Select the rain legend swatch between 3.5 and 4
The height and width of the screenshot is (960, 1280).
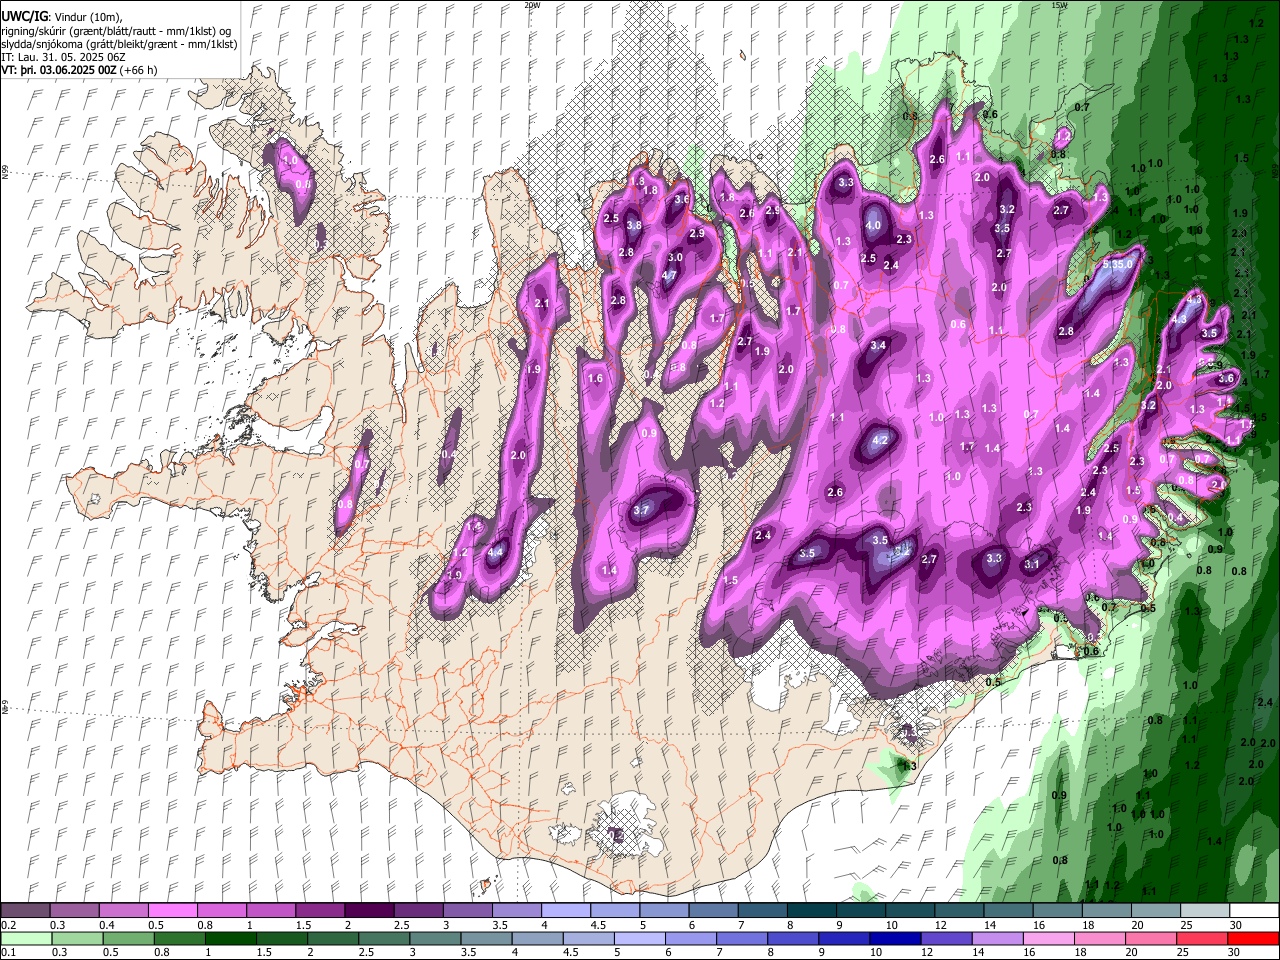[x=485, y=938]
